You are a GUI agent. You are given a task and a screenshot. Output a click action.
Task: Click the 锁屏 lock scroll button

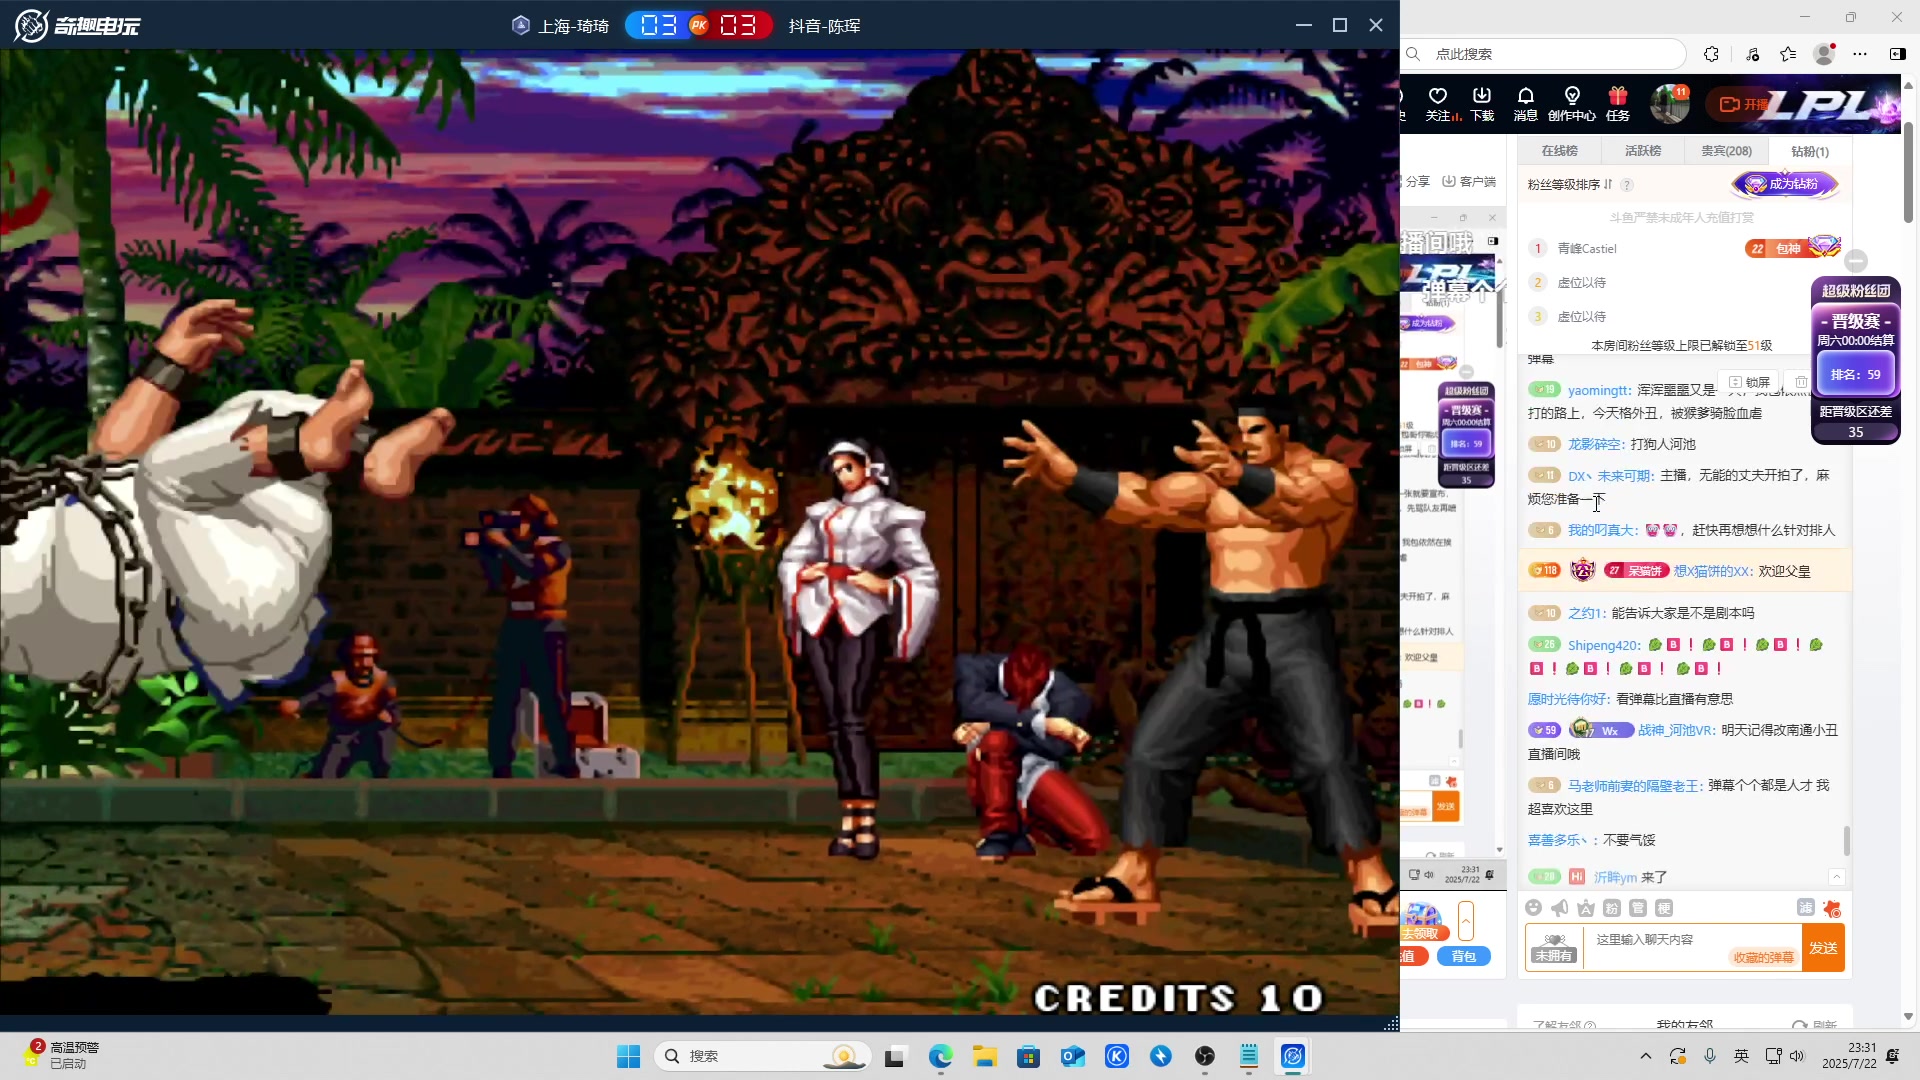[1750, 382]
